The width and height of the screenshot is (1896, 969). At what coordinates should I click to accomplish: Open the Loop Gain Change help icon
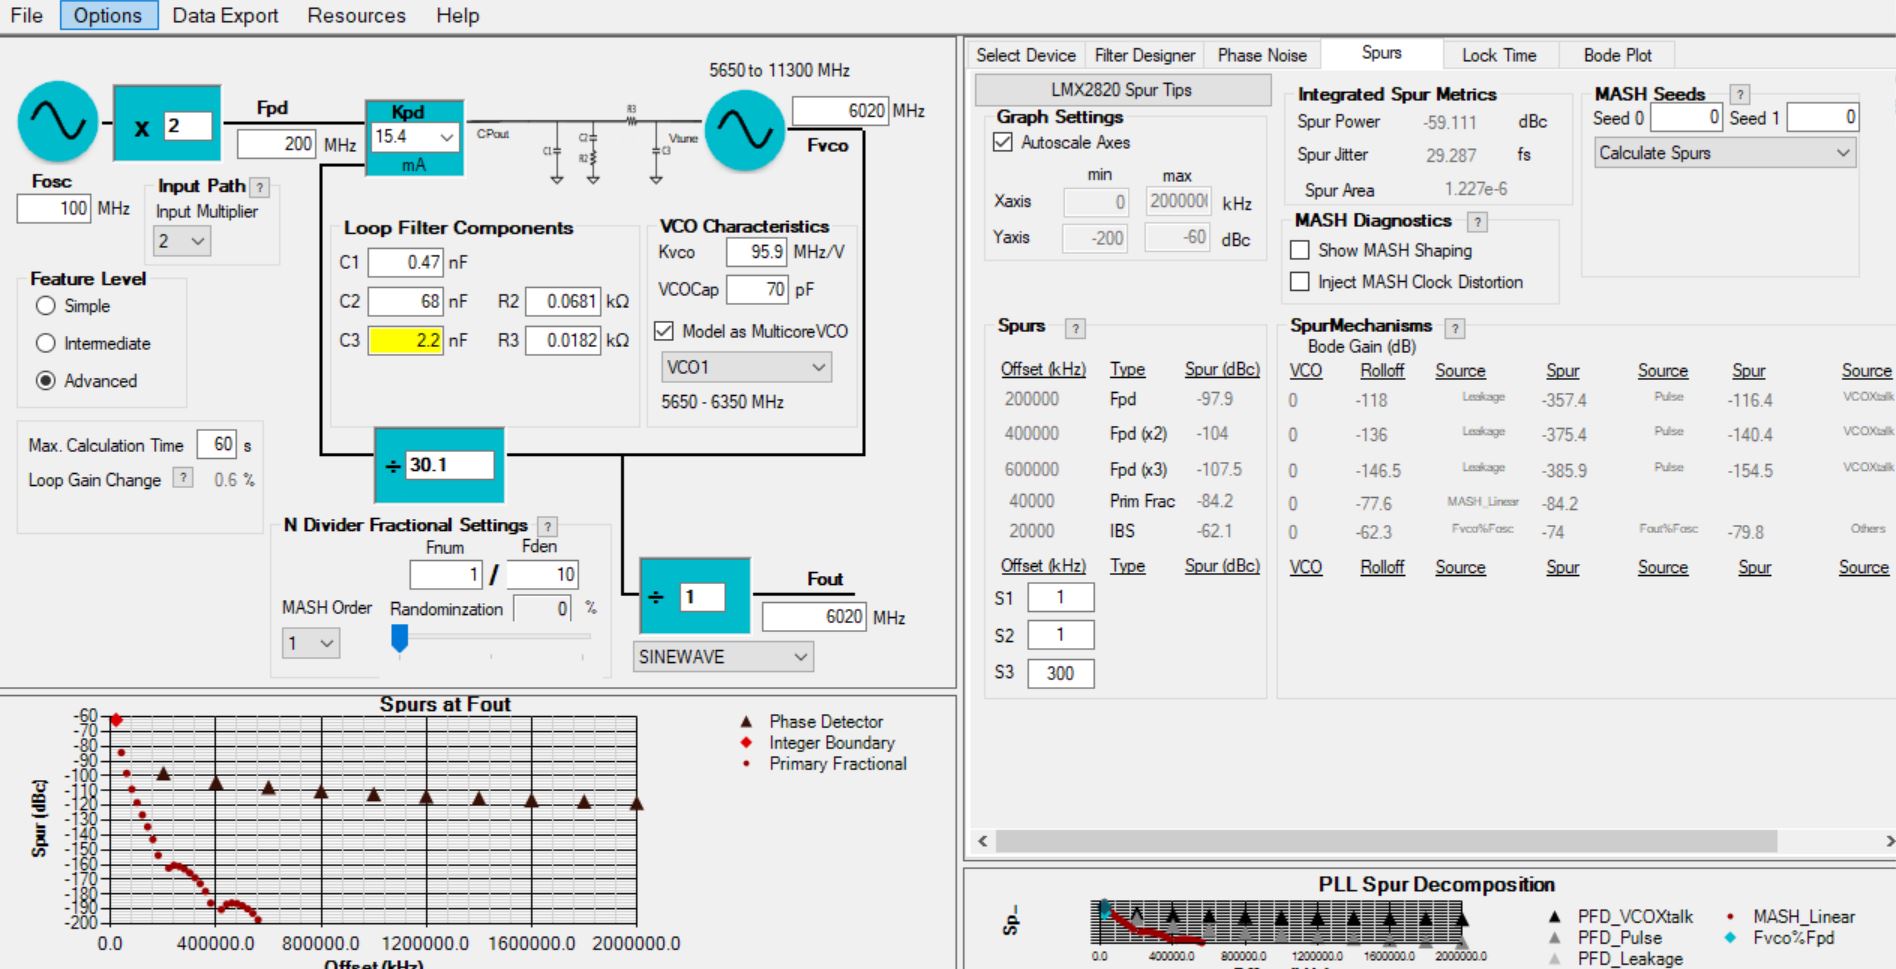pos(183,478)
